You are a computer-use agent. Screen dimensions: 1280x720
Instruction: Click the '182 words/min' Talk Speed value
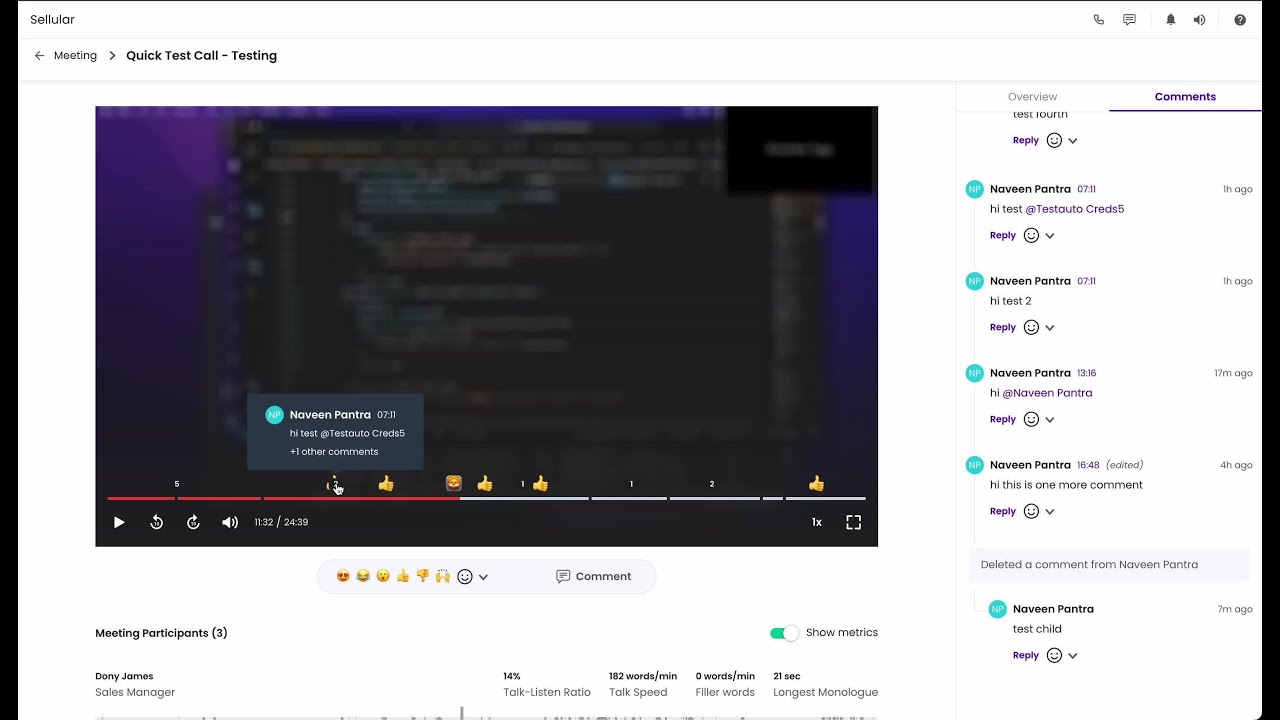tap(643, 677)
